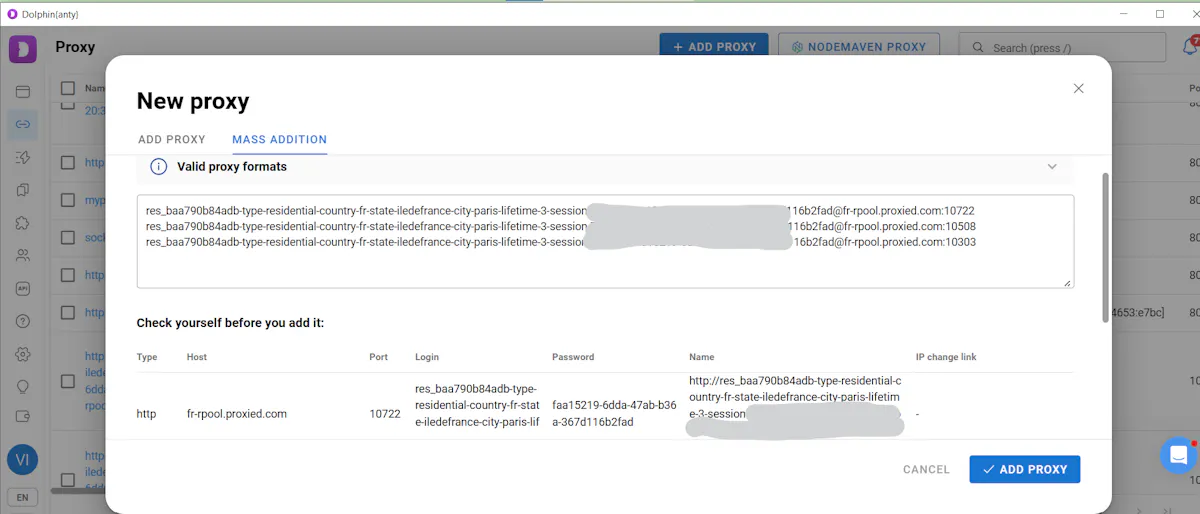Click the 'Host' column header

[197, 357]
